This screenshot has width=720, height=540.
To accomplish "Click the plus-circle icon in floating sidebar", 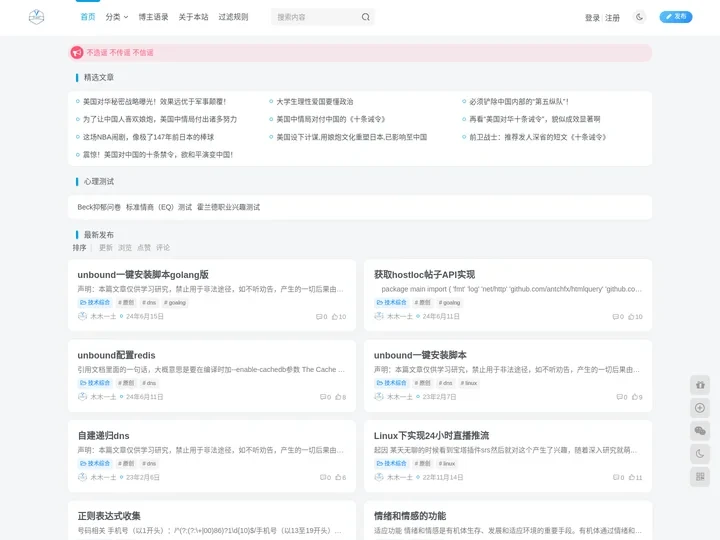I will 700,408.
